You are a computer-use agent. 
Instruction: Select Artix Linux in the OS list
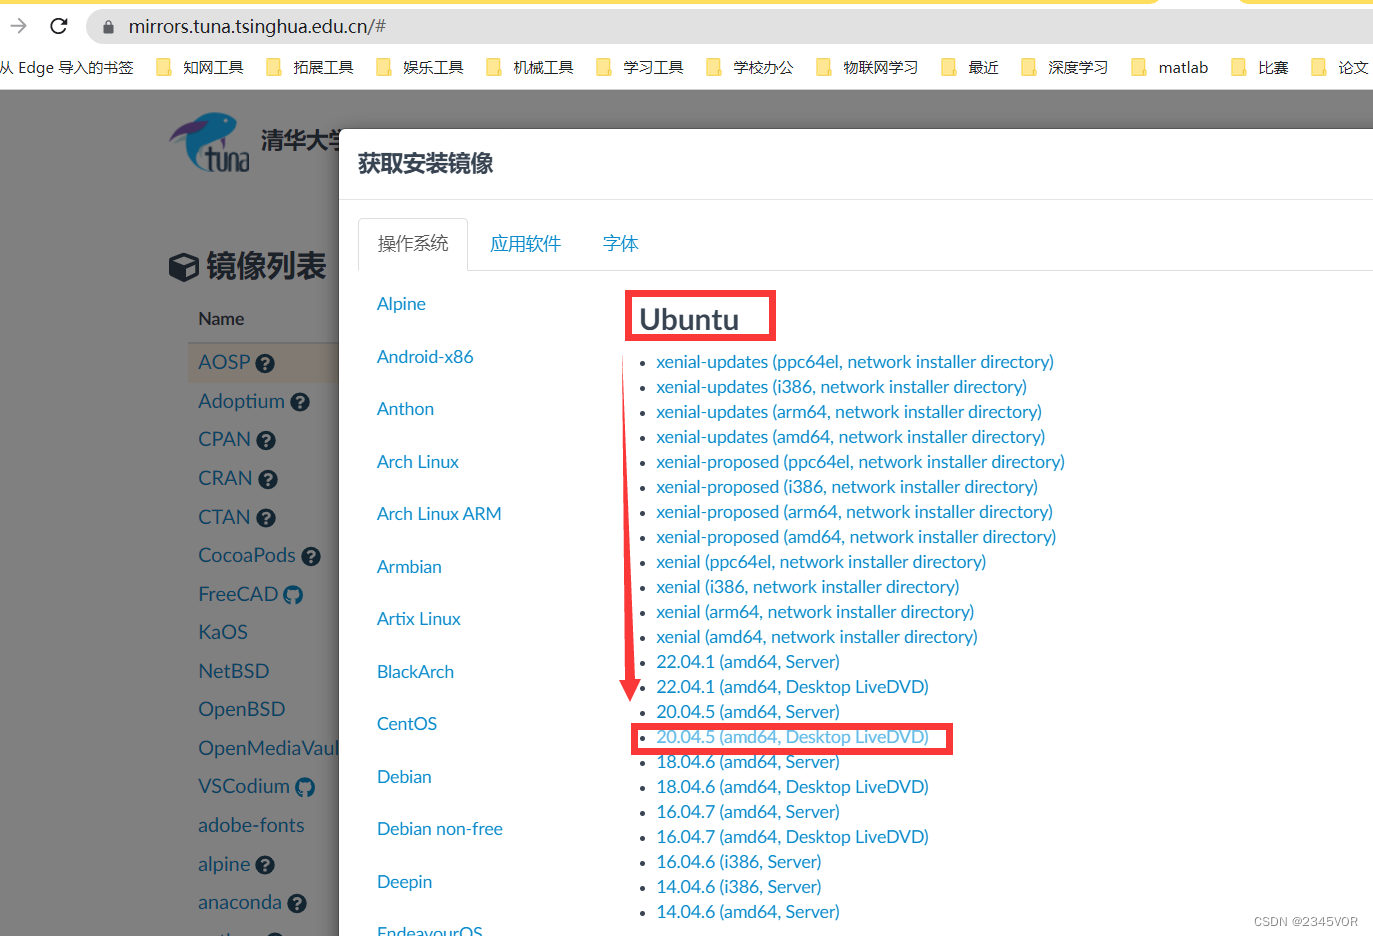click(x=419, y=619)
